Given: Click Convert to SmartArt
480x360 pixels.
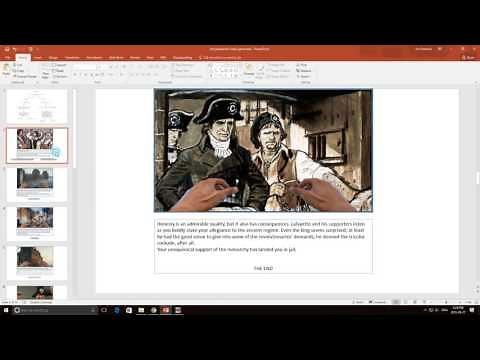Looking at the screenshot, I should point(187,76).
